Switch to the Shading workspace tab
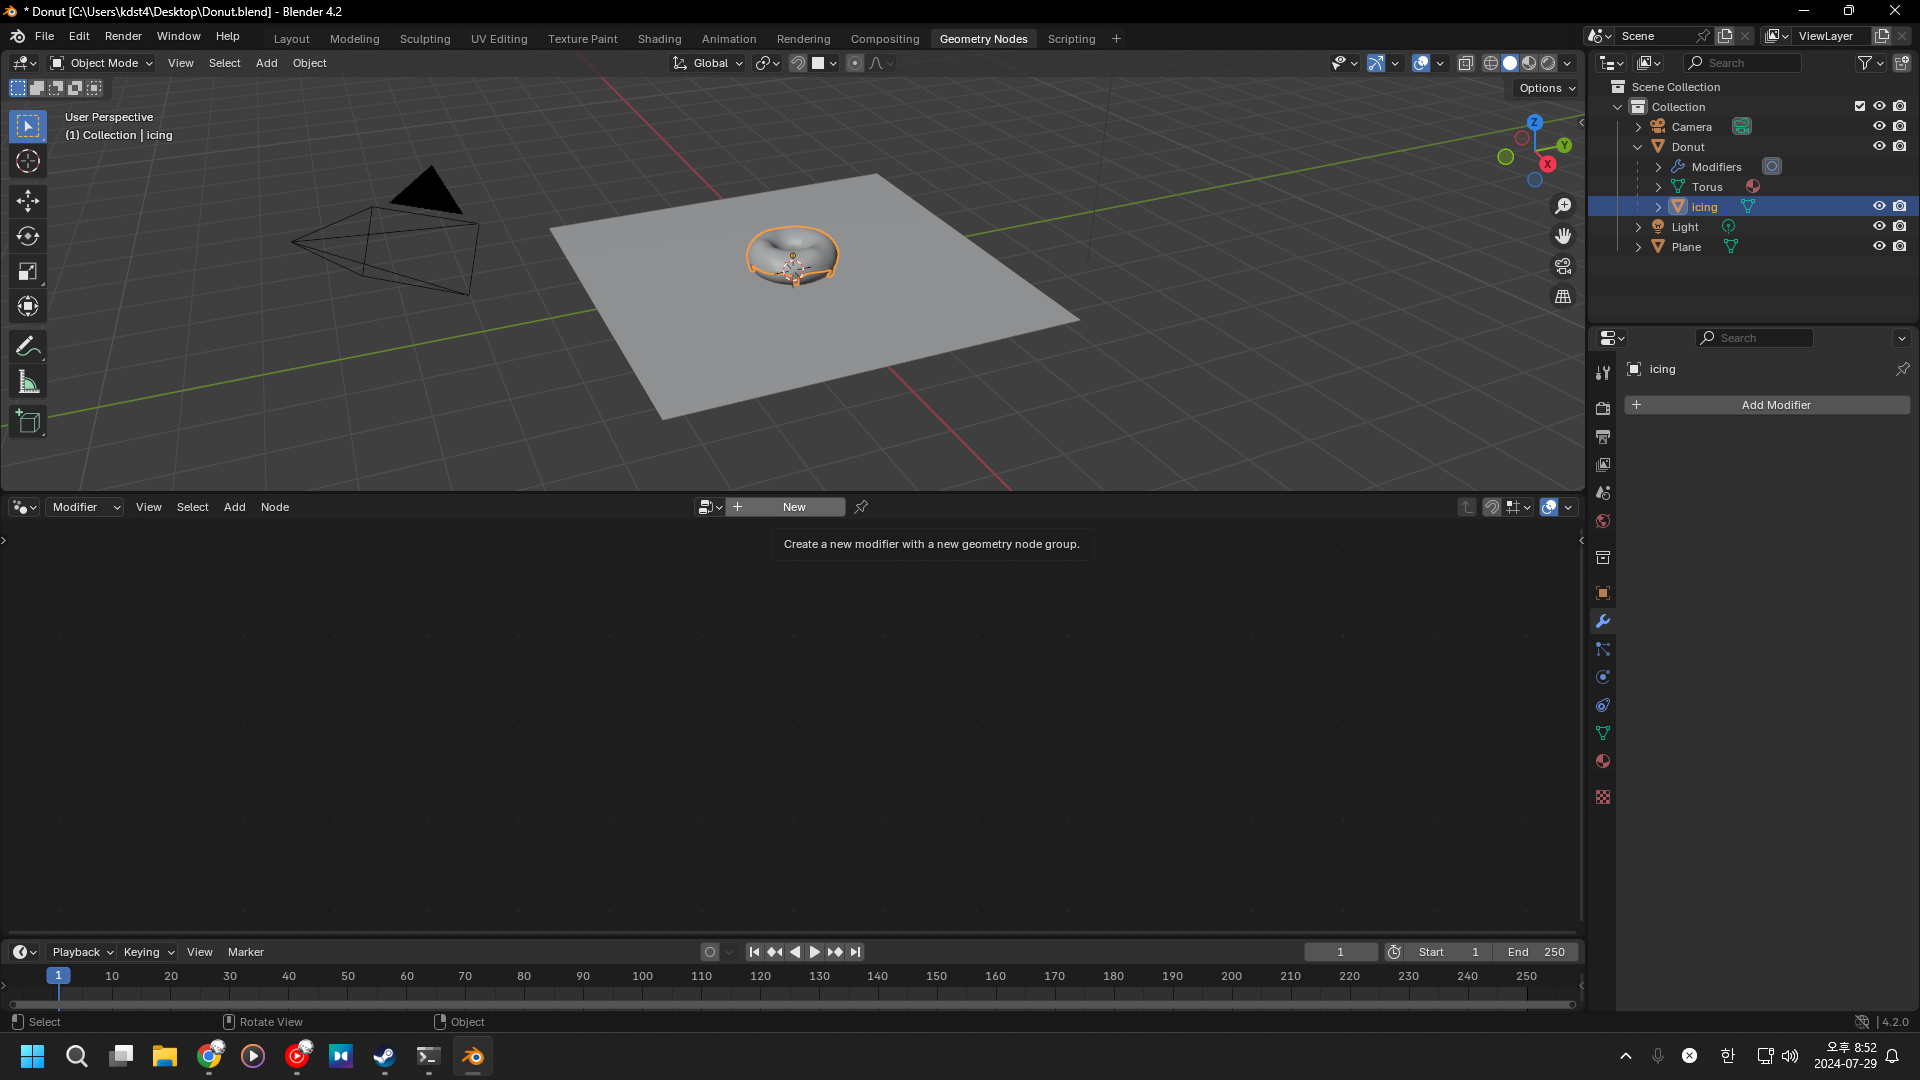 659,39
